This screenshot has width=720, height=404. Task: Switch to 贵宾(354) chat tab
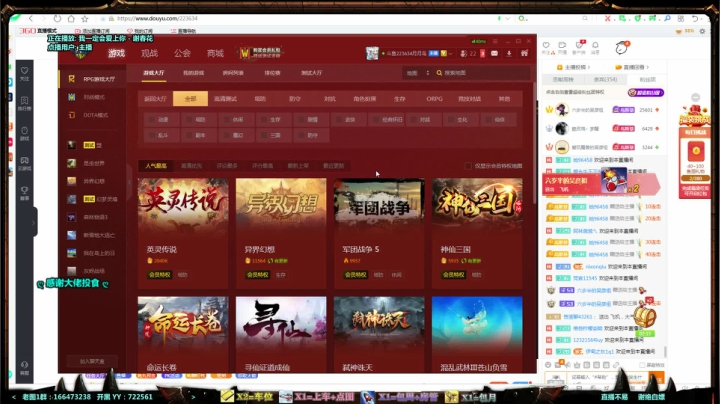click(605, 79)
